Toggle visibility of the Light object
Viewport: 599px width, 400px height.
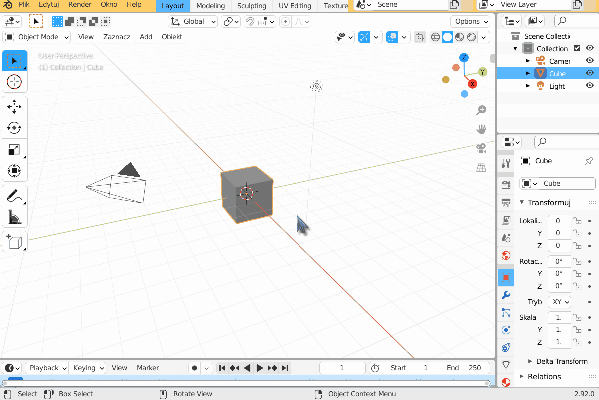(x=590, y=86)
